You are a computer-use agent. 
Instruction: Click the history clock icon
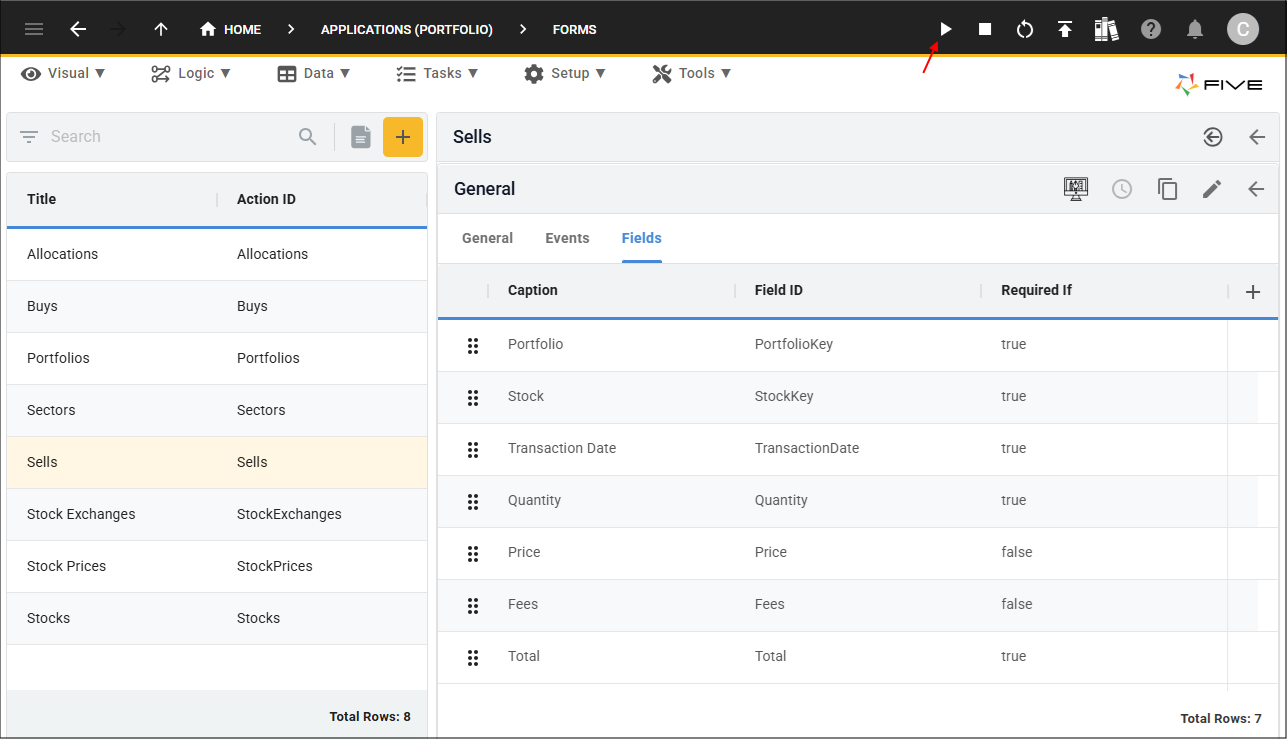(x=1122, y=188)
